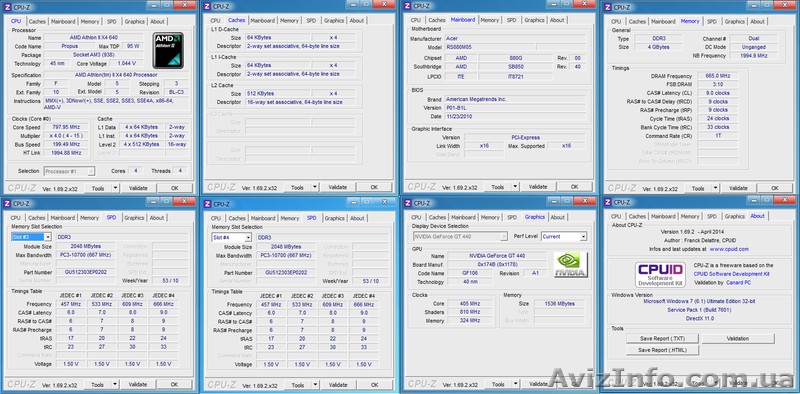The image size is (800, 394).
Task: Click the CPU-Z title icon in the Mainboard window
Action: coord(408,6)
